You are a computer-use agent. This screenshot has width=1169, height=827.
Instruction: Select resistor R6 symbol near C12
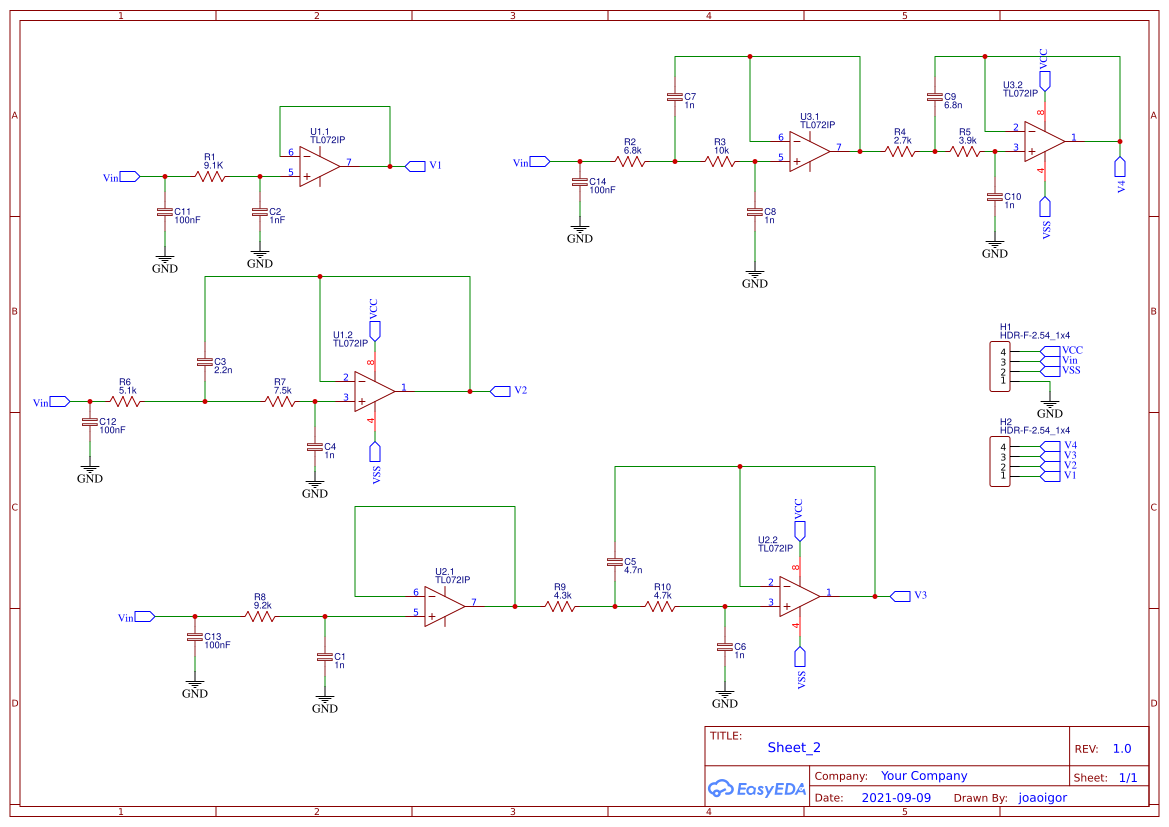click(x=125, y=401)
